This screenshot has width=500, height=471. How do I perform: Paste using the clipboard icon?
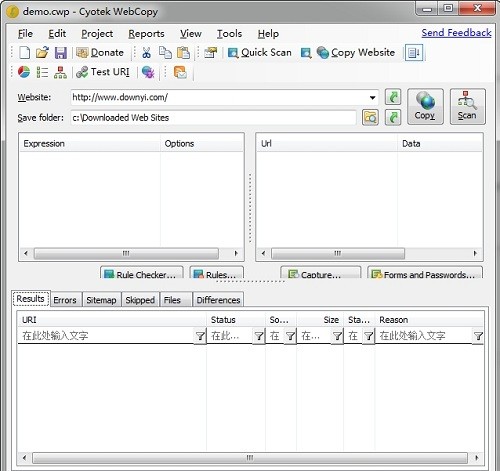tap(183, 53)
